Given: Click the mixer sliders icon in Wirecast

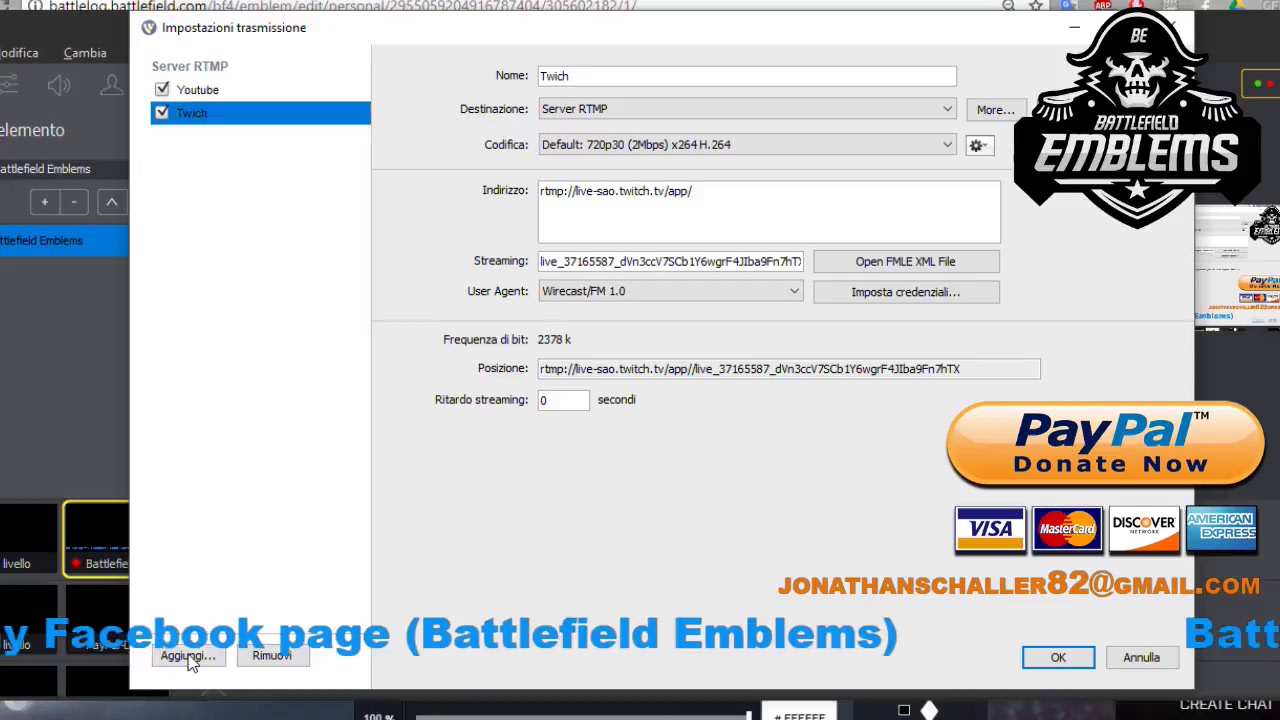Looking at the screenshot, I should tap(9, 87).
